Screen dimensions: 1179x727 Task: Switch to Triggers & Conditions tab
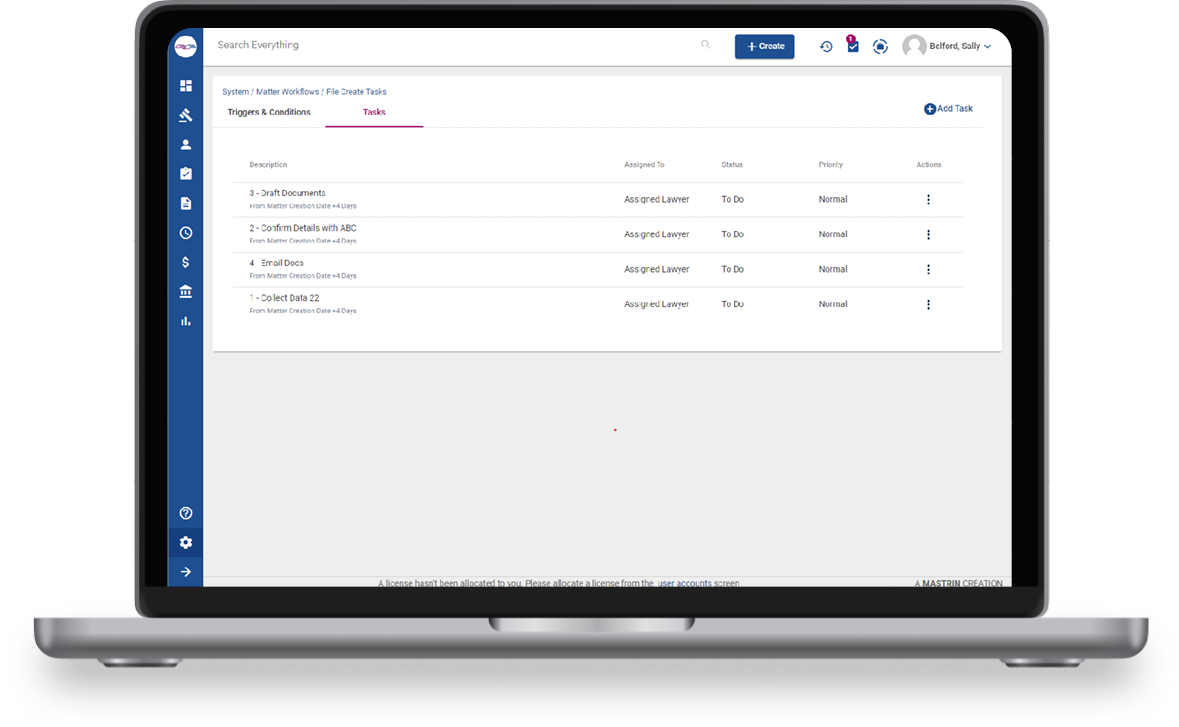coord(269,112)
